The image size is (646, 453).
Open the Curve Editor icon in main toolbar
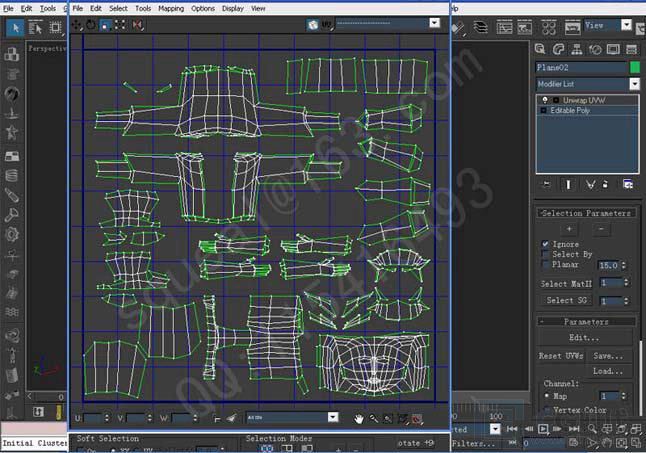click(x=504, y=28)
